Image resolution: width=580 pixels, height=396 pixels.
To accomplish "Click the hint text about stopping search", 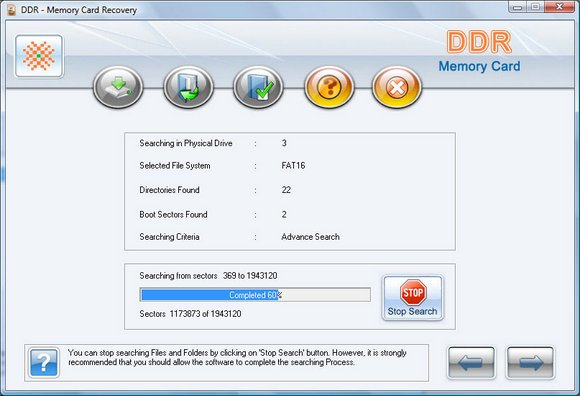I will point(237,358).
